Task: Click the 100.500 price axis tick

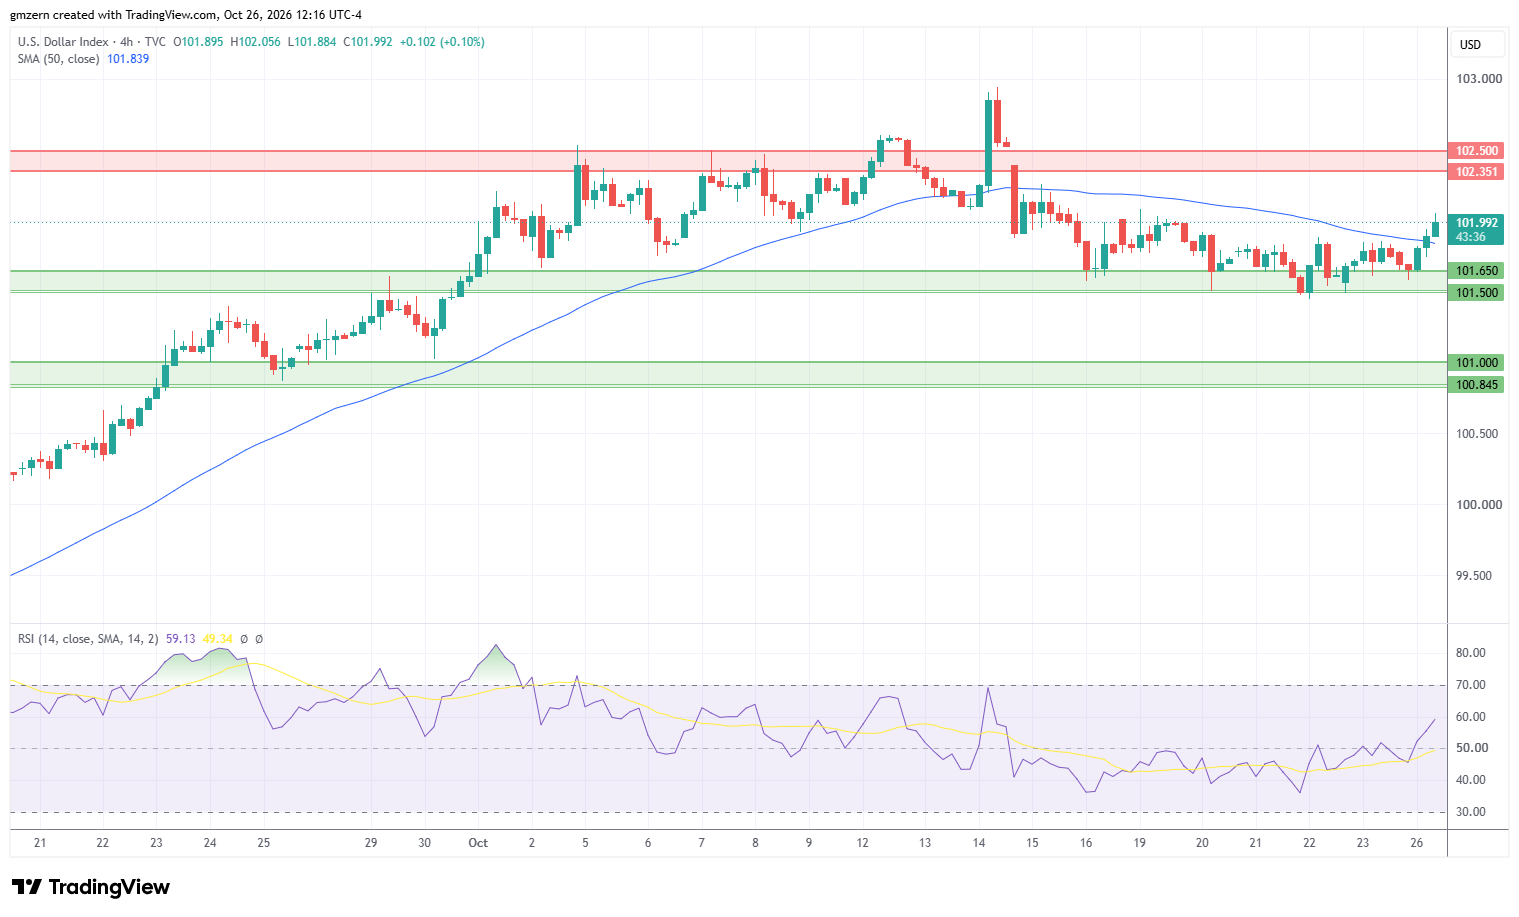Action: 1479,434
